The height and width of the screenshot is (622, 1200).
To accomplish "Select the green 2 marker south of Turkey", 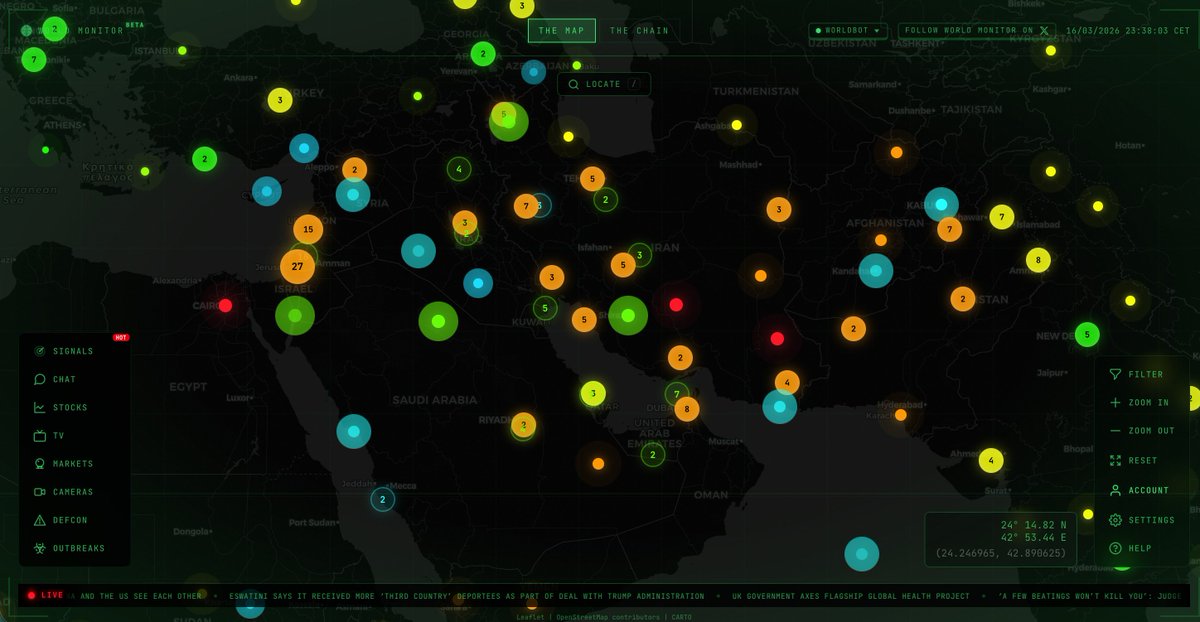I will tap(204, 159).
